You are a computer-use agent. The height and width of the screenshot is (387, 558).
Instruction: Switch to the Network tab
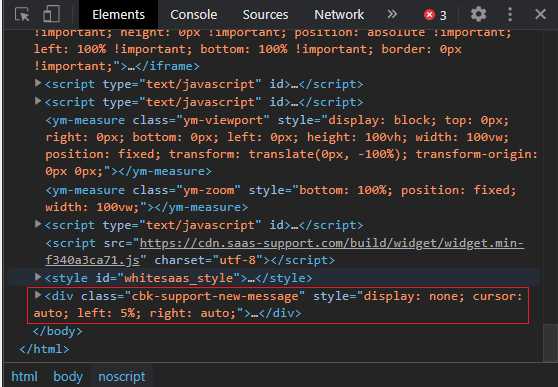pos(339,15)
